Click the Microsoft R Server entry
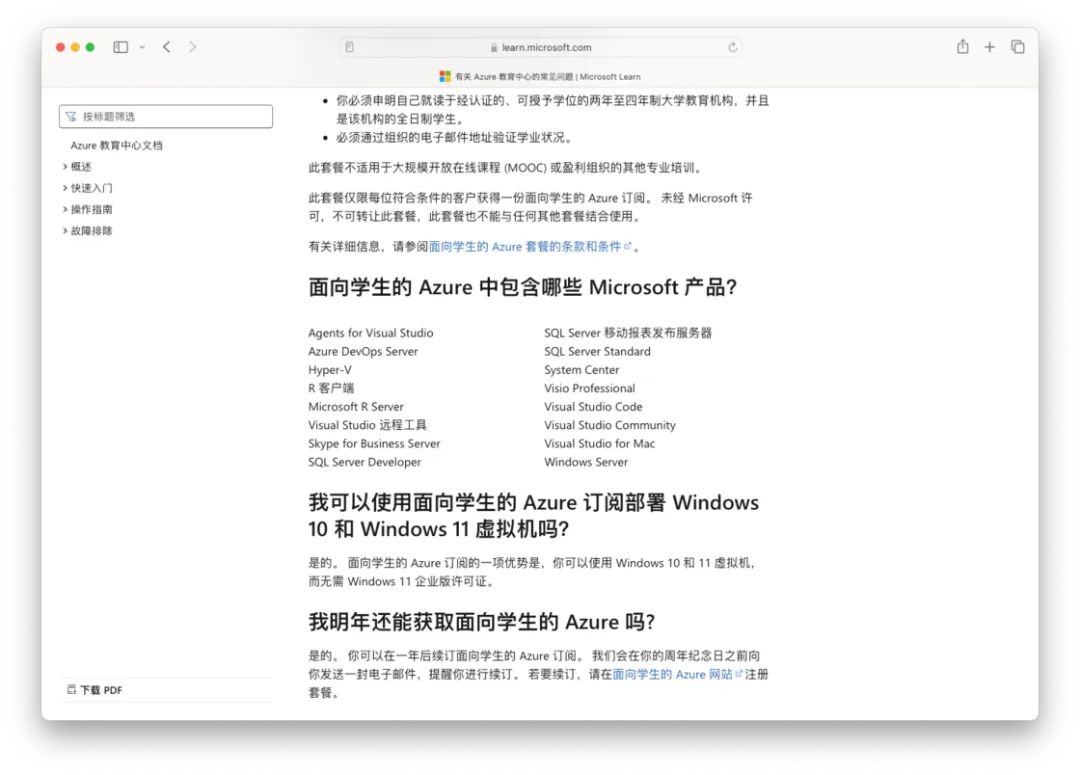1080x775 pixels. 356,406
